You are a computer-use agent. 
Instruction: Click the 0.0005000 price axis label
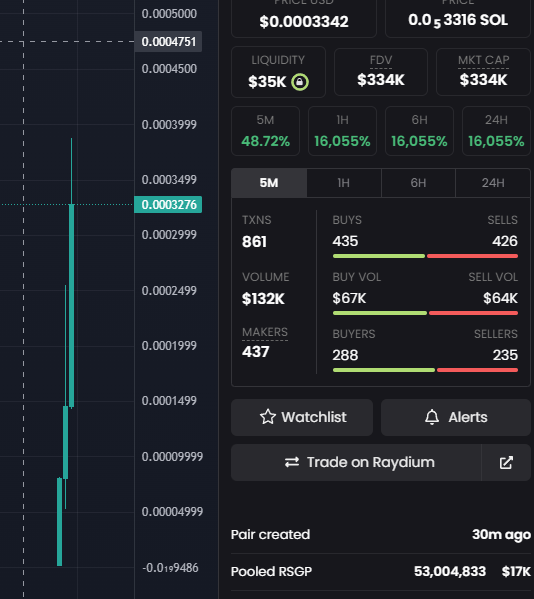pos(169,14)
